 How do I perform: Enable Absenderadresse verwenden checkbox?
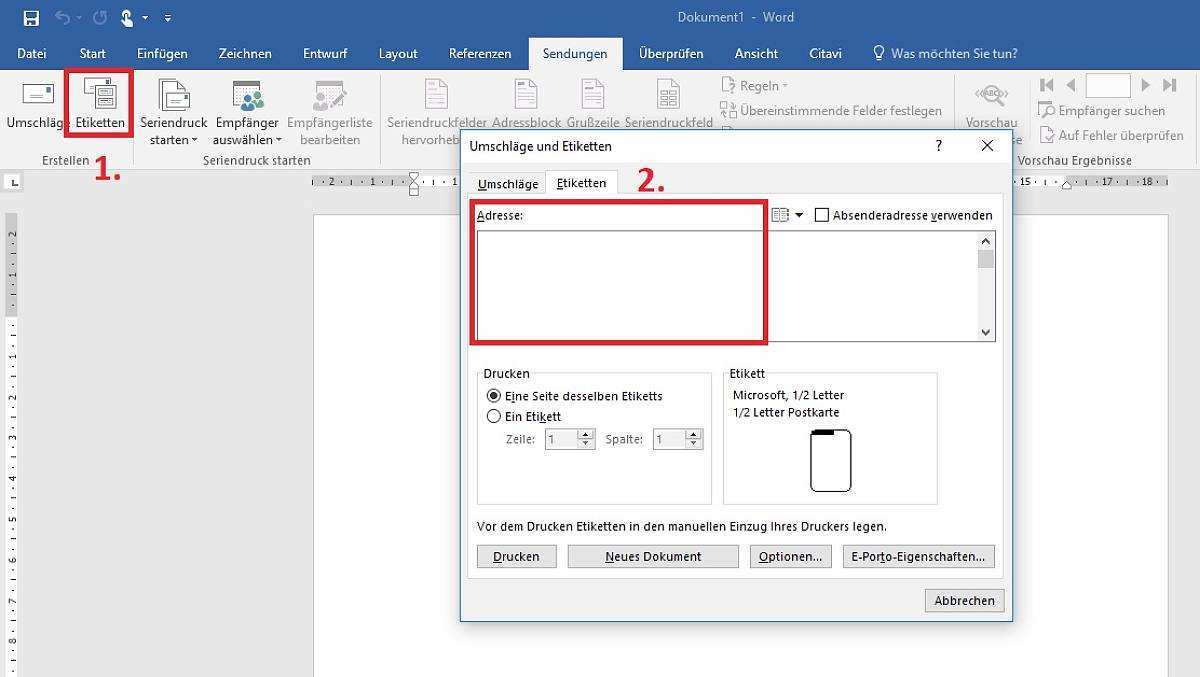(822, 215)
